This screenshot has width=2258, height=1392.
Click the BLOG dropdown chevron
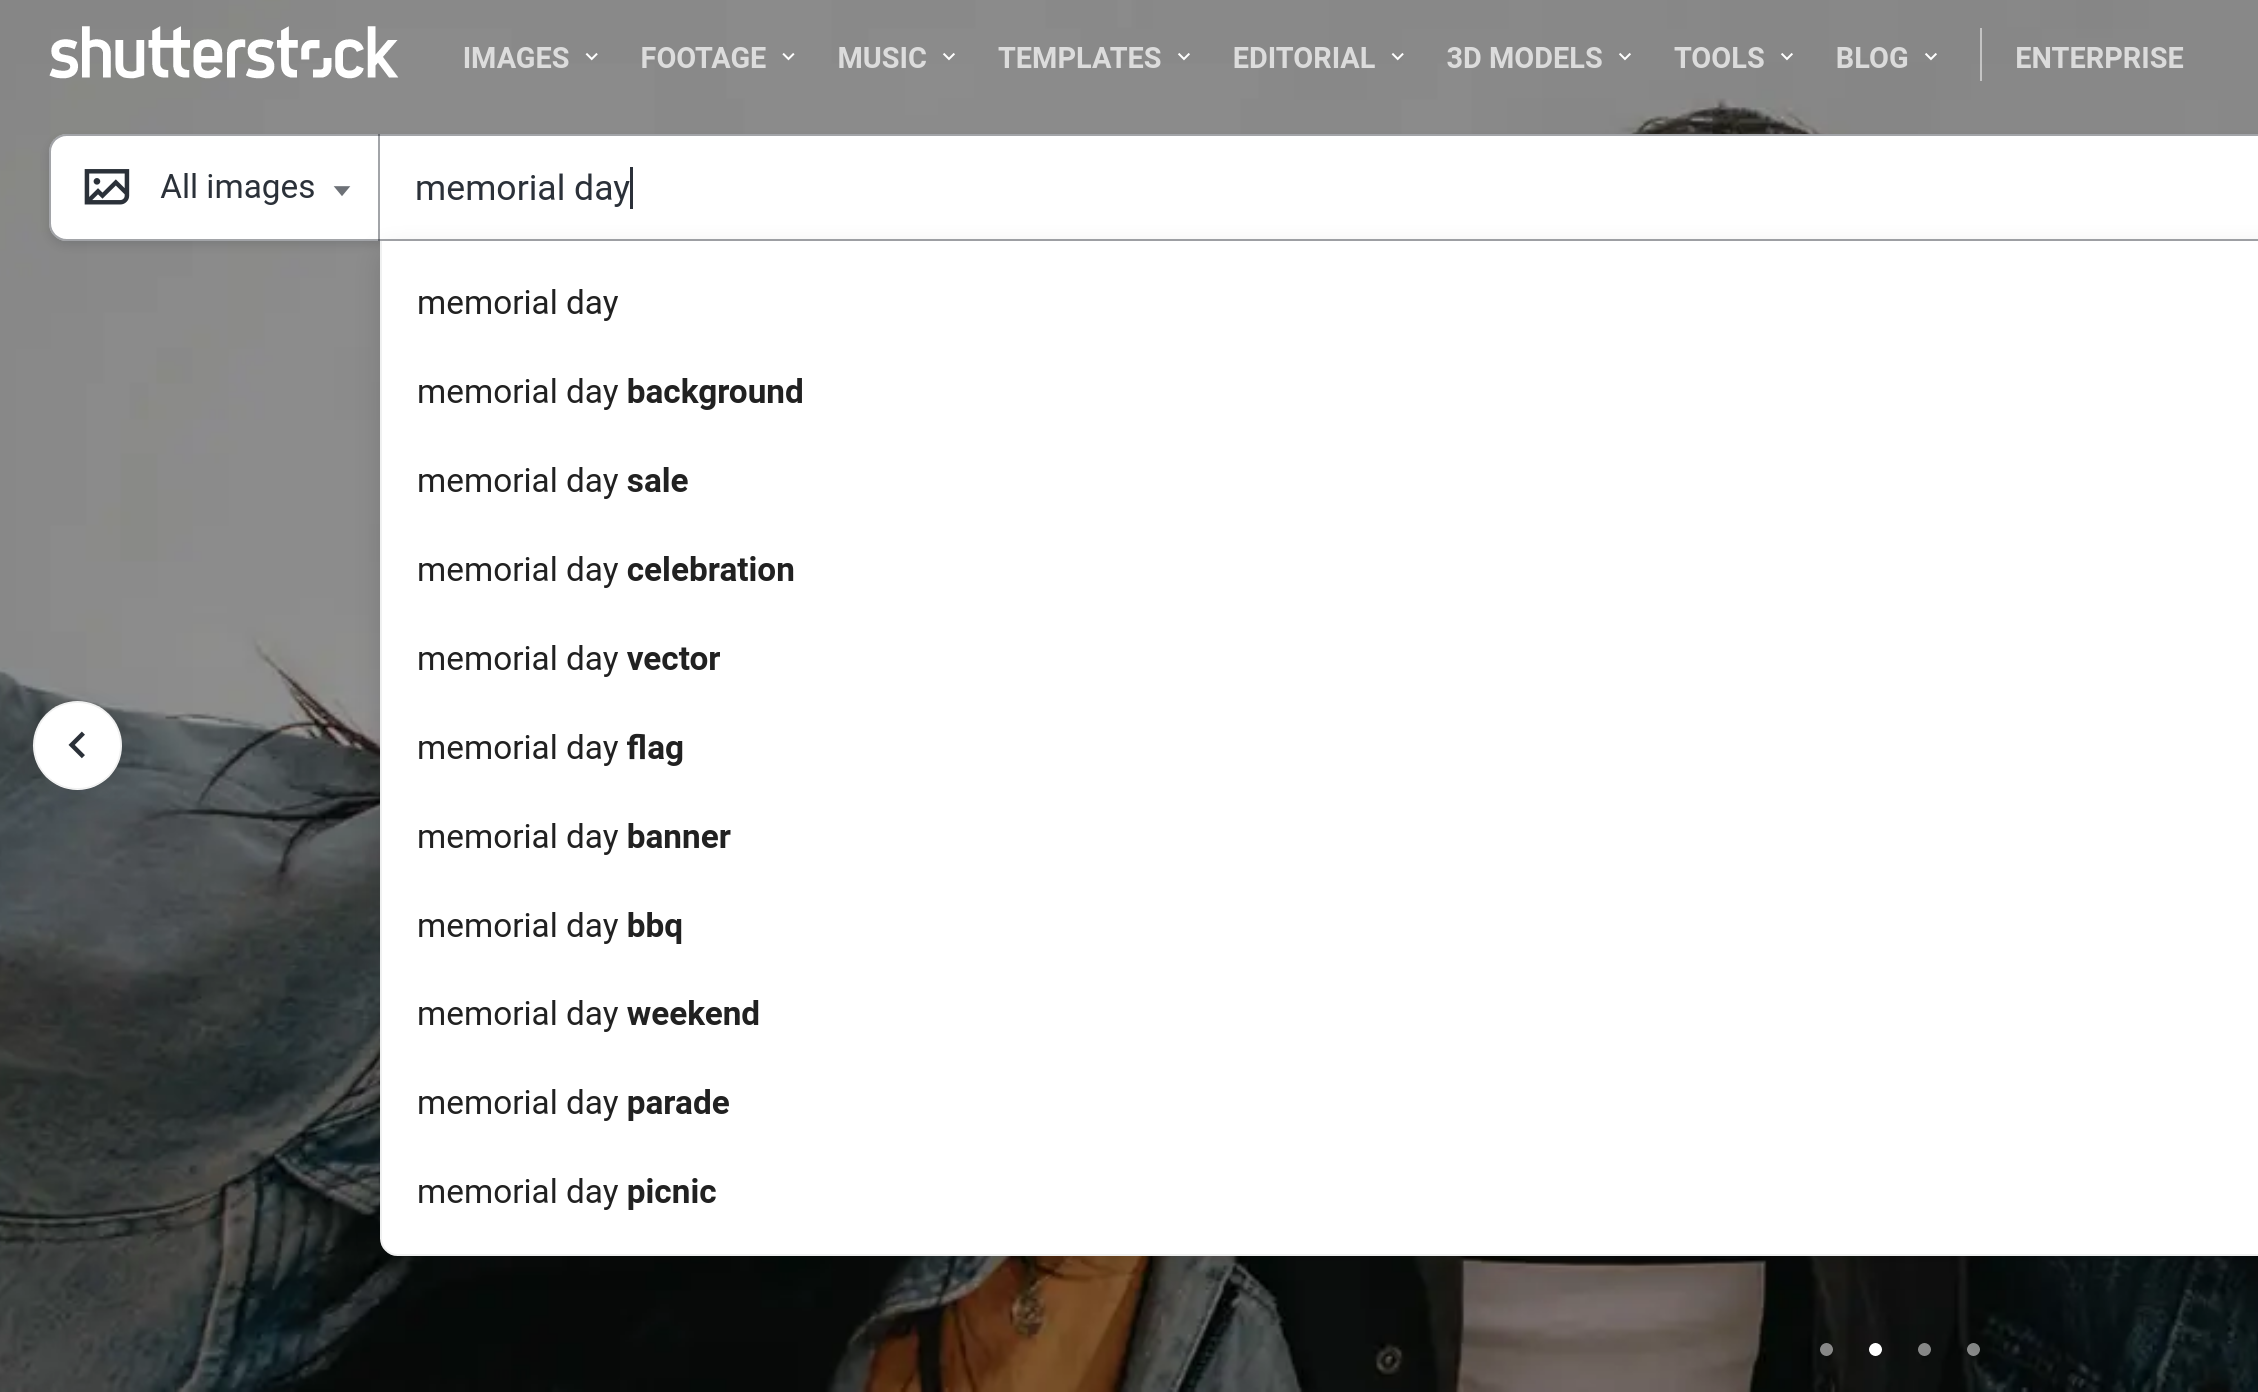1930,58
